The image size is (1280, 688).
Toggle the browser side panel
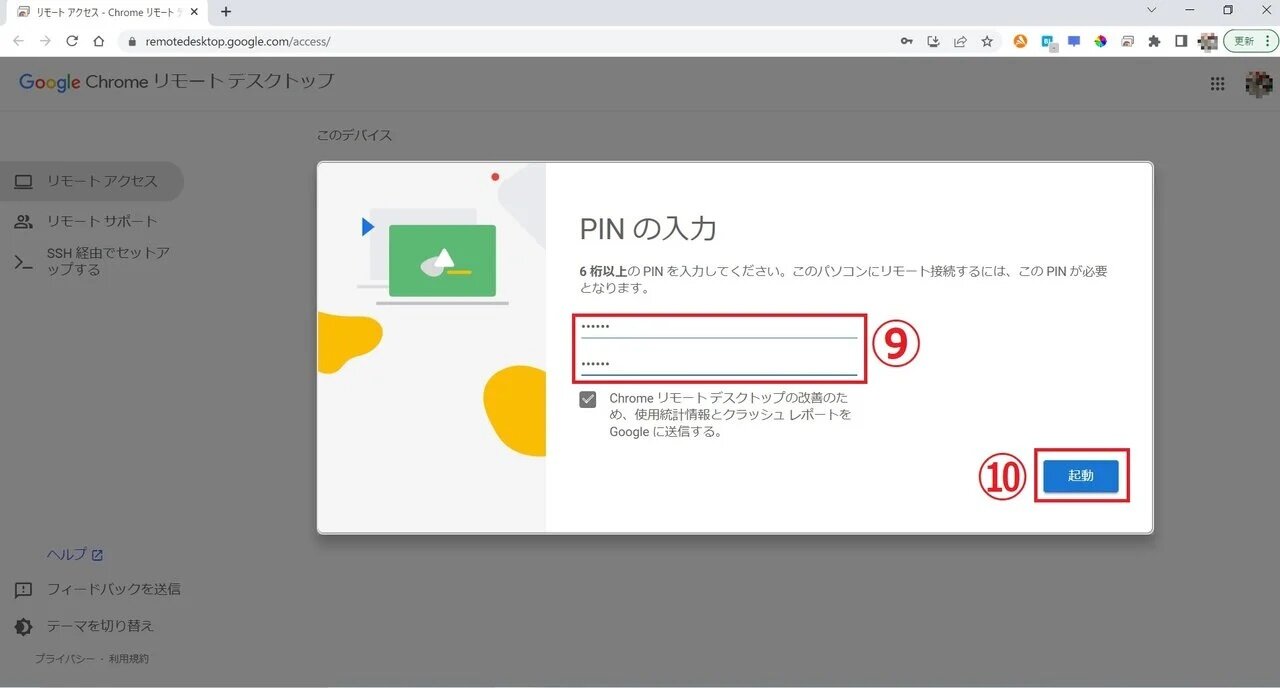coord(1181,41)
